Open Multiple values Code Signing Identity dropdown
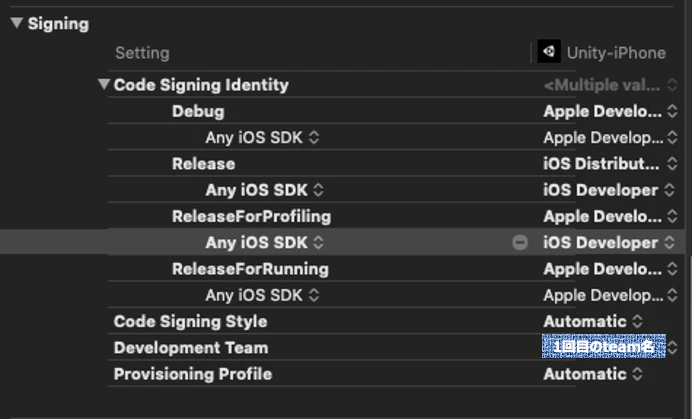692x419 pixels. click(x=610, y=85)
